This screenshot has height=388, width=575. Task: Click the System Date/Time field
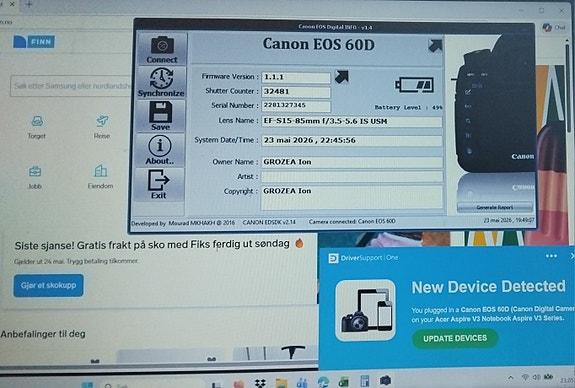pos(352,140)
